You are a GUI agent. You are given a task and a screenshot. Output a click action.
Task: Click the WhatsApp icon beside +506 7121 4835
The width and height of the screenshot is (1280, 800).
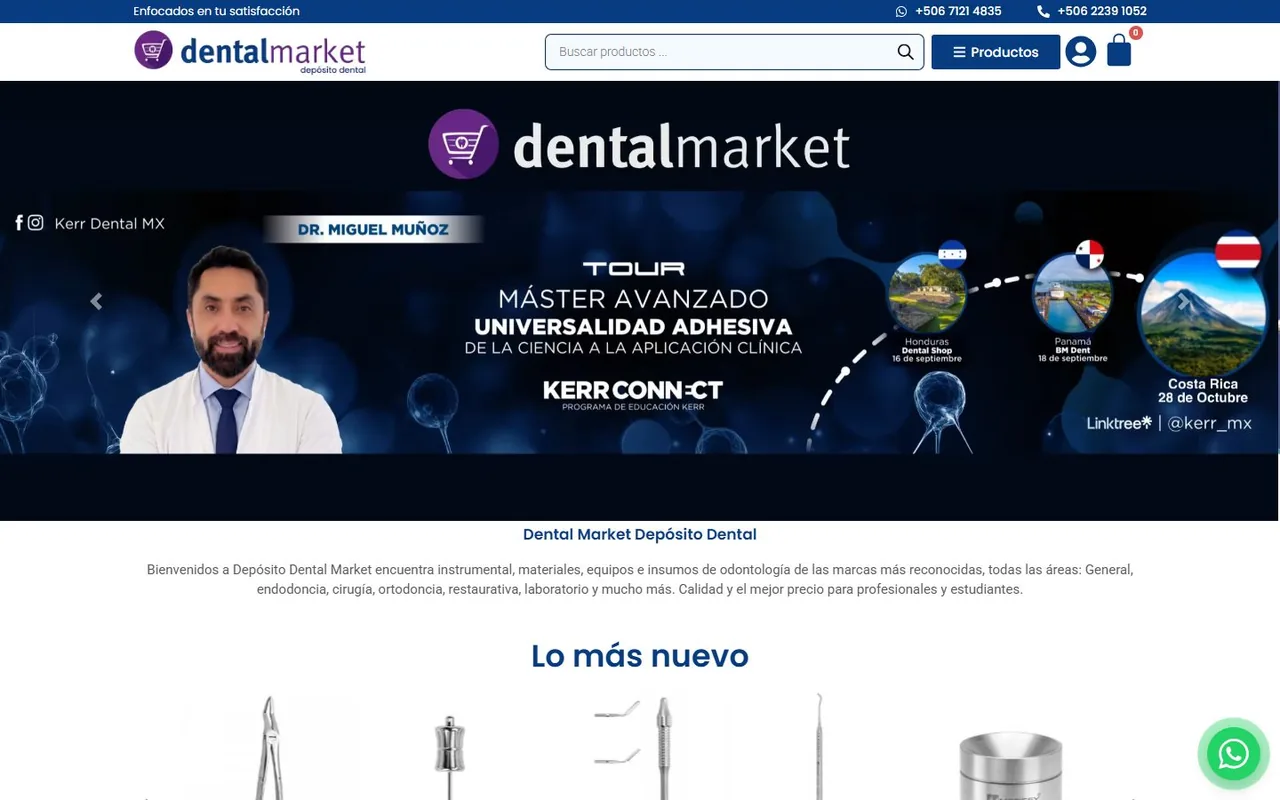tap(901, 11)
